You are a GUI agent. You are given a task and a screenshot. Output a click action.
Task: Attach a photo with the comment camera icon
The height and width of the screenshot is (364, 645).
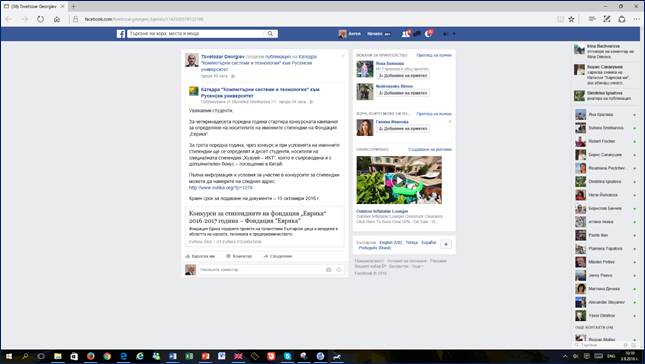(x=329, y=270)
